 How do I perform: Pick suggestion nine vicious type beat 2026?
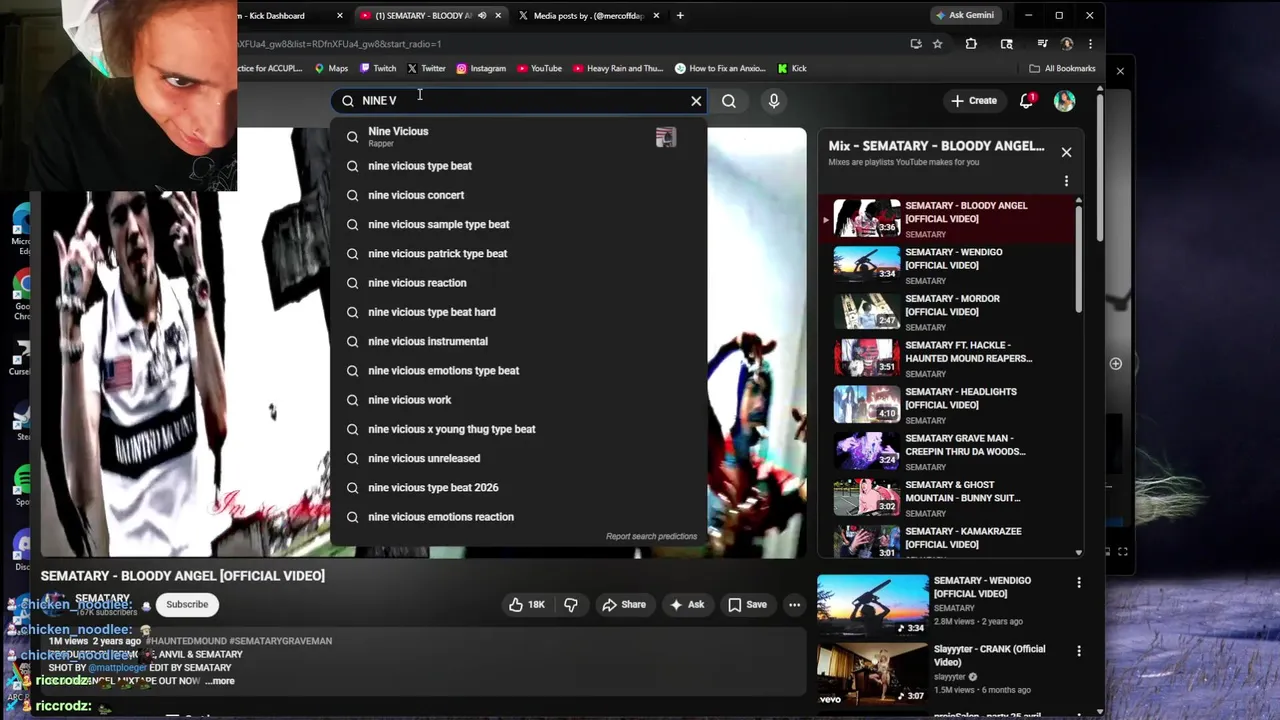coord(518,487)
